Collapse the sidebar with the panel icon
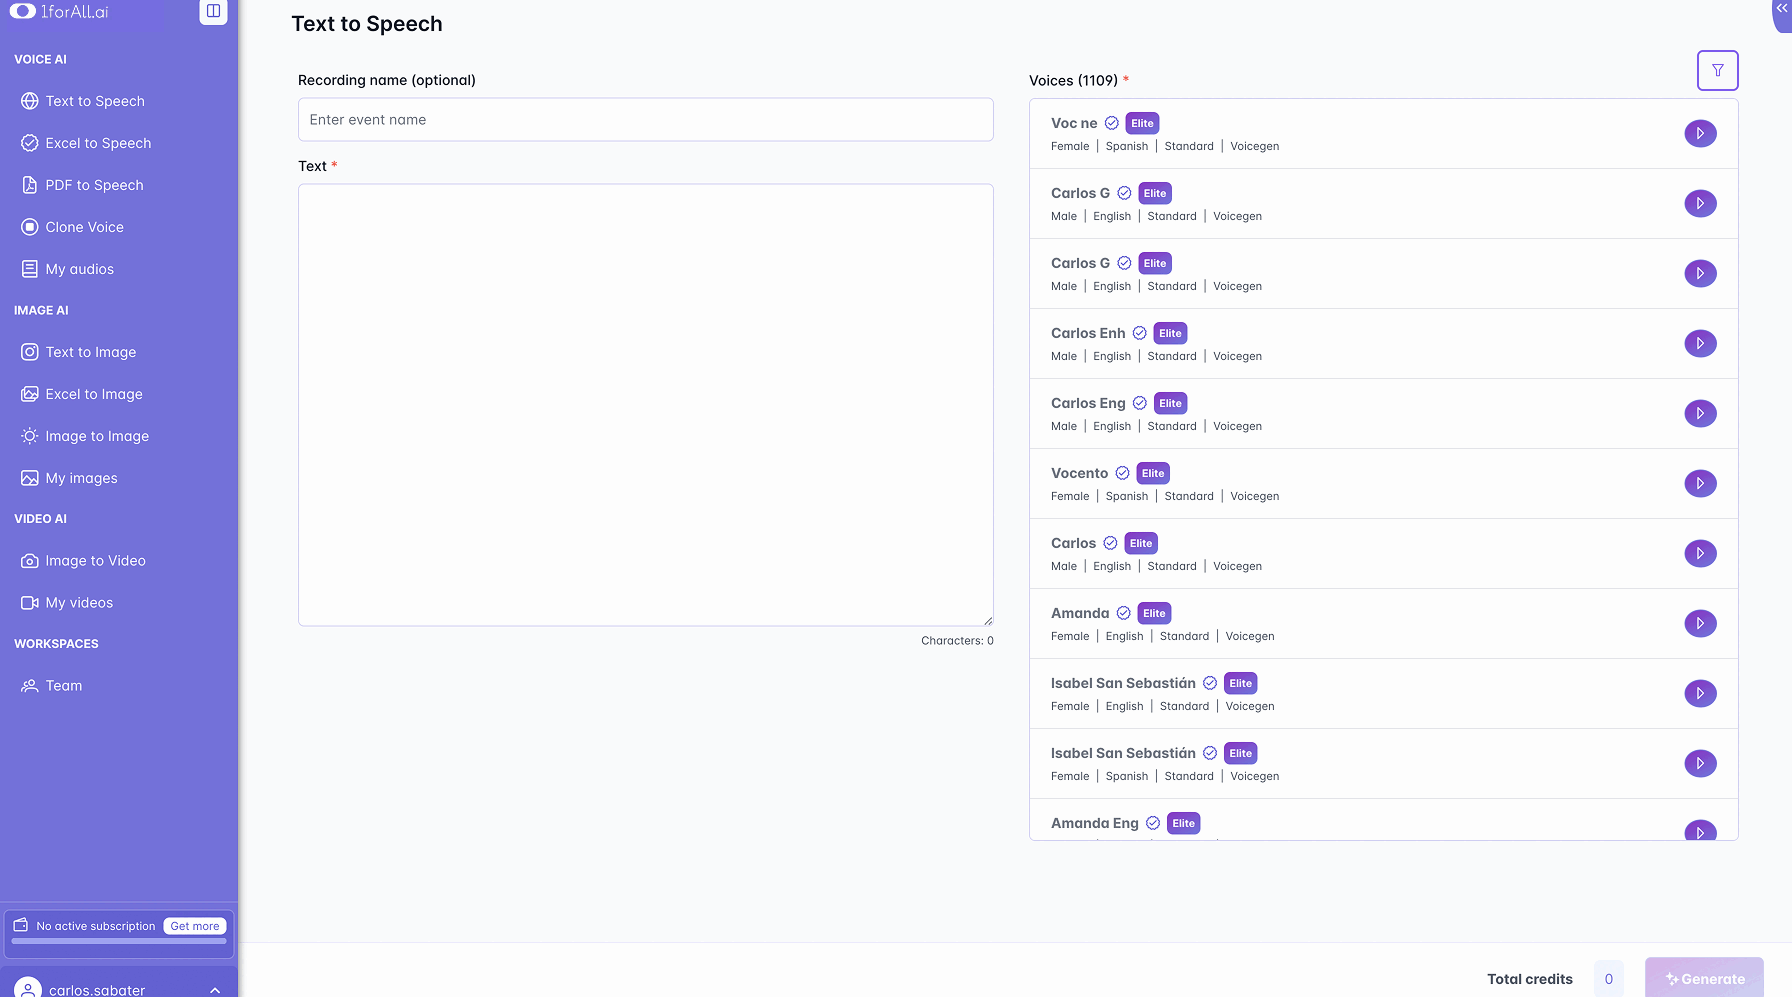Viewport: 1792px width, 997px height. point(213,11)
